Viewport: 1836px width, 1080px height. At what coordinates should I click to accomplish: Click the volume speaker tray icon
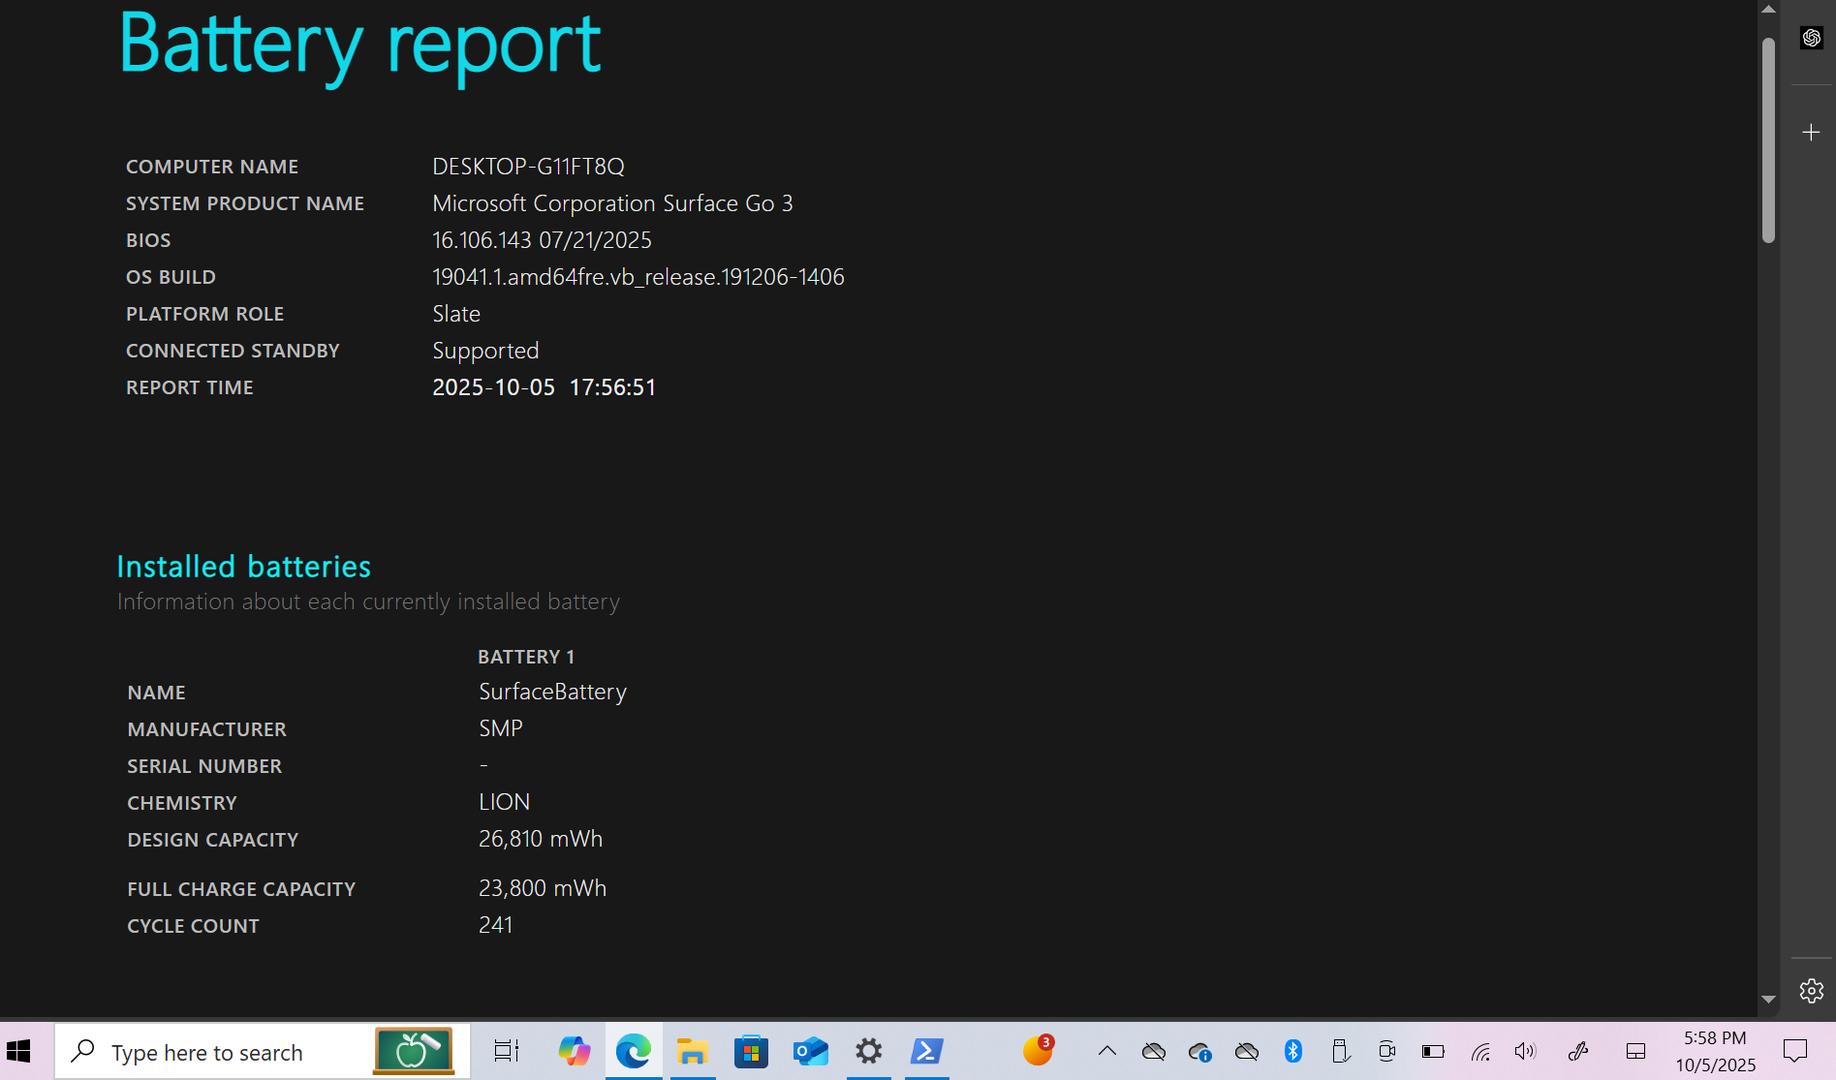[x=1525, y=1051]
